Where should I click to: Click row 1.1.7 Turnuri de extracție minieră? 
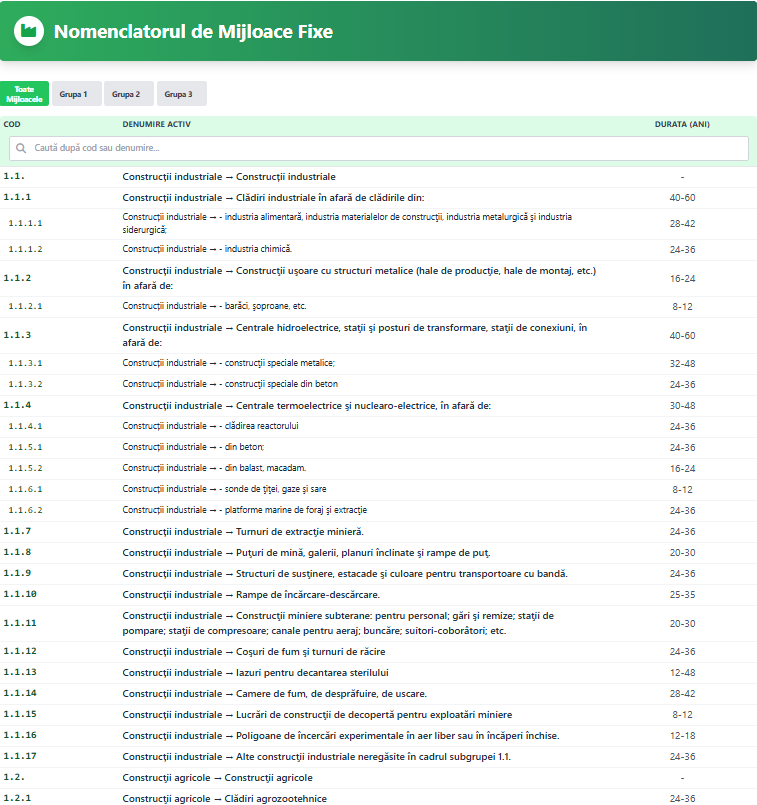243,532
